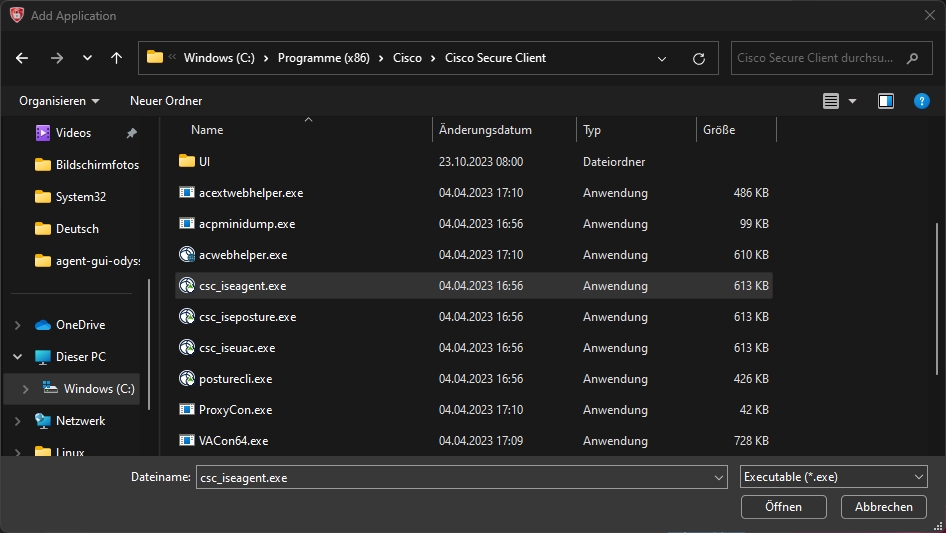Select ProxyCon.exe file icon
This screenshot has height=533, width=946.
coord(187,409)
